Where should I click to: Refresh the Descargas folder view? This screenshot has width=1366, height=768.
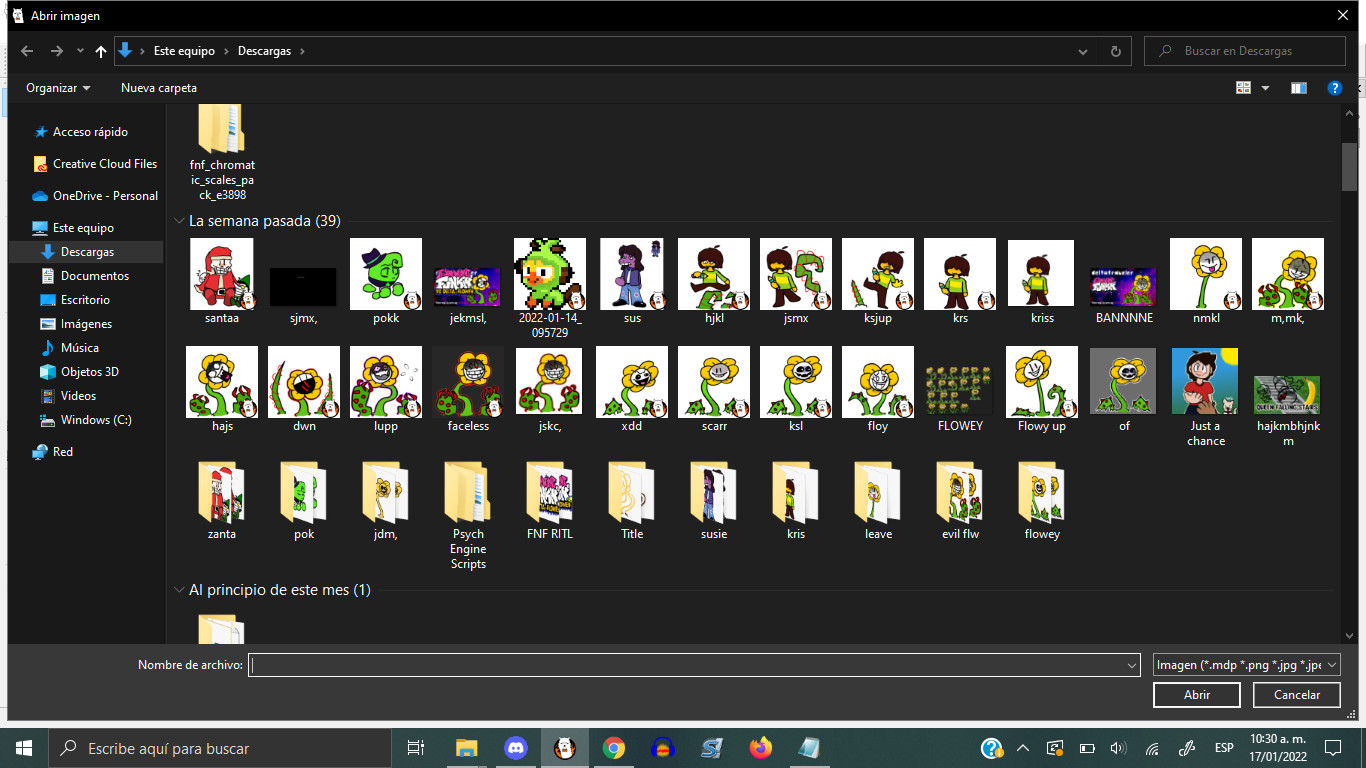(1116, 51)
